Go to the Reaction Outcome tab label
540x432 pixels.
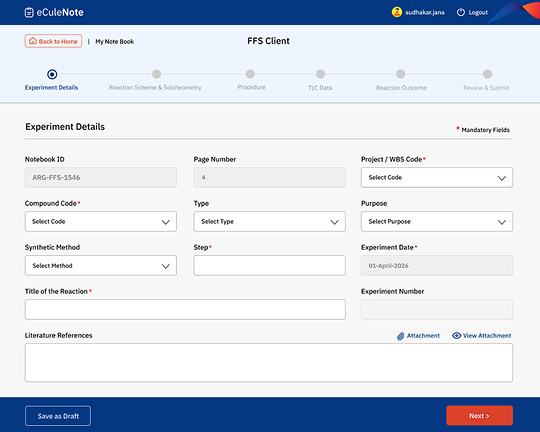coord(401,88)
